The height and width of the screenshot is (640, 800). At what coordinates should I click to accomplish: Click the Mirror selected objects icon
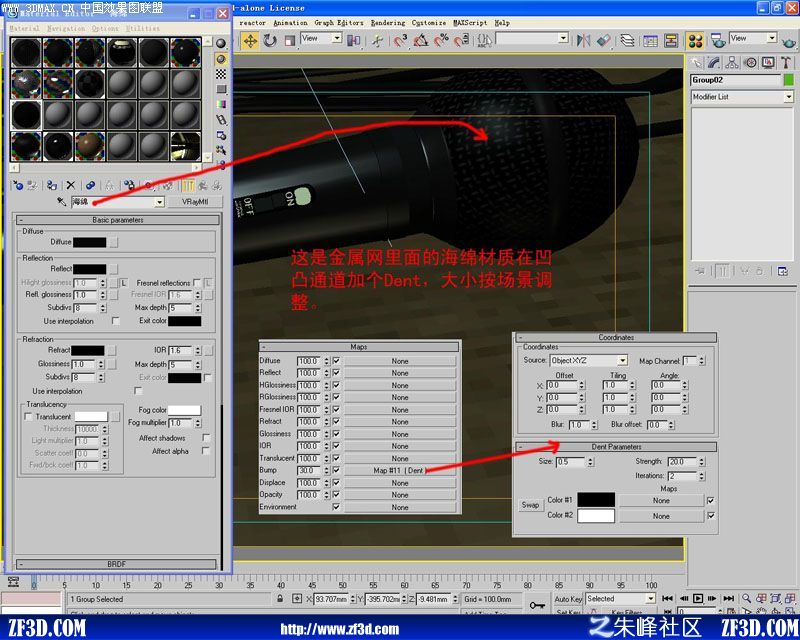coord(583,40)
